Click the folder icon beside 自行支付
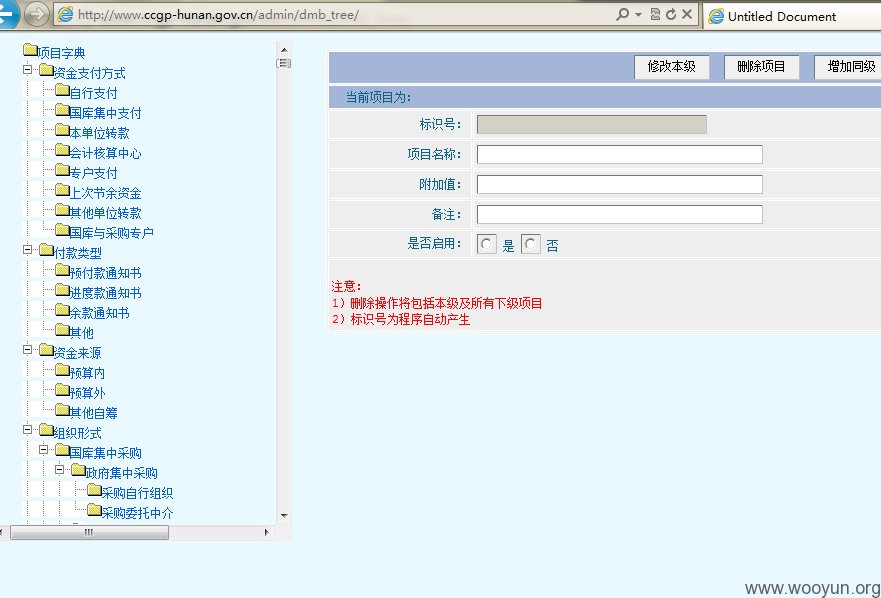881x598 pixels. (62, 90)
